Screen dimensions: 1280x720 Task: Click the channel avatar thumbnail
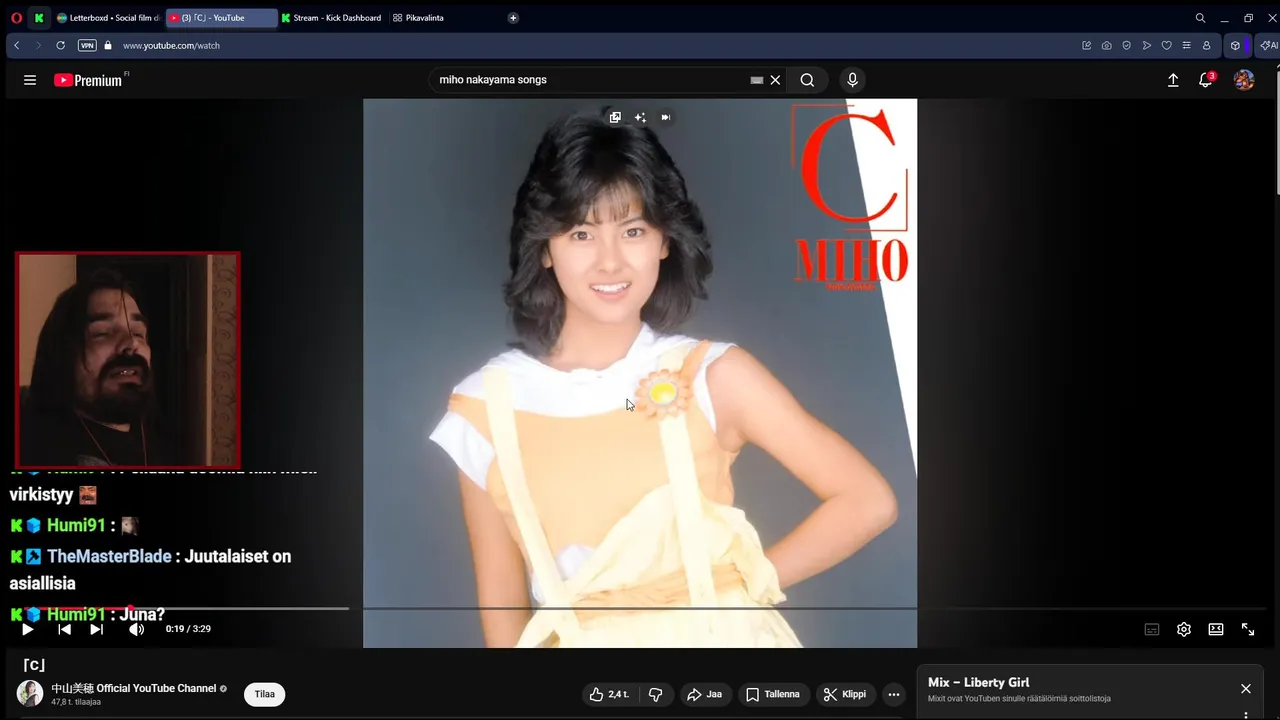pyautogui.click(x=30, y=693)
